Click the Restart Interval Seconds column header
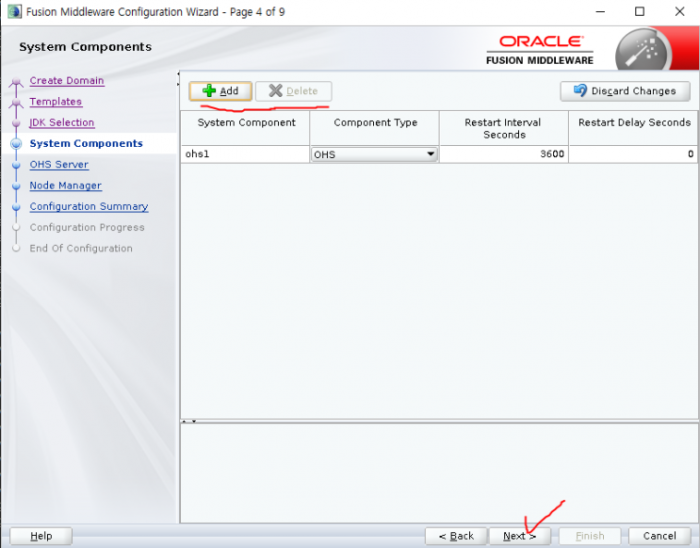The height and width of the screenshot is (548, 700). pyautogui.click(x=504, y=128)
